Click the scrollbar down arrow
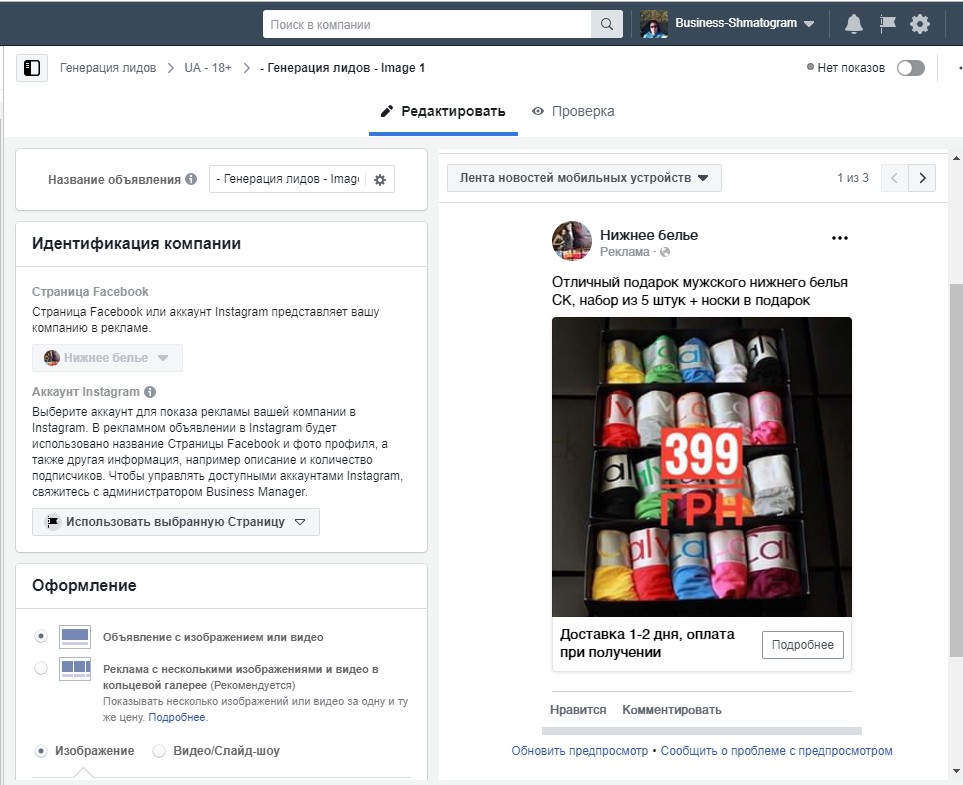The width and height of the screenshot is (963, 785). 956,770
